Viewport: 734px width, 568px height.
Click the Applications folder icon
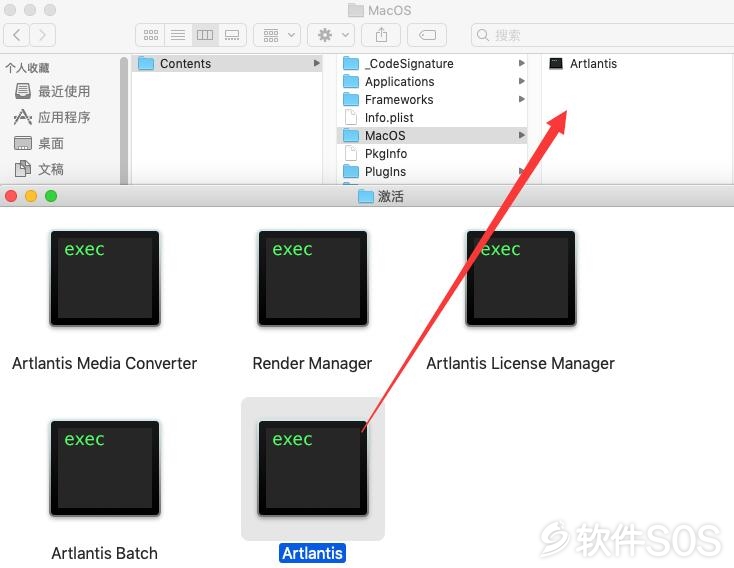click(x=351, y=81)
